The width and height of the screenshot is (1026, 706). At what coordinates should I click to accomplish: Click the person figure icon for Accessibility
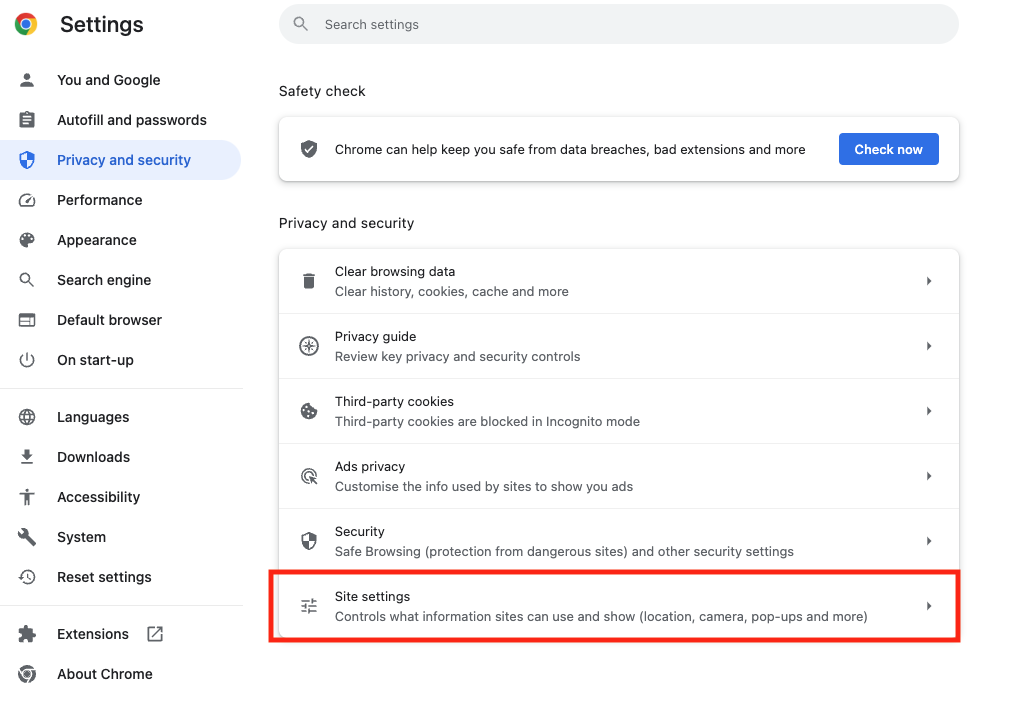pyautogui.click(x=27, y=497)
